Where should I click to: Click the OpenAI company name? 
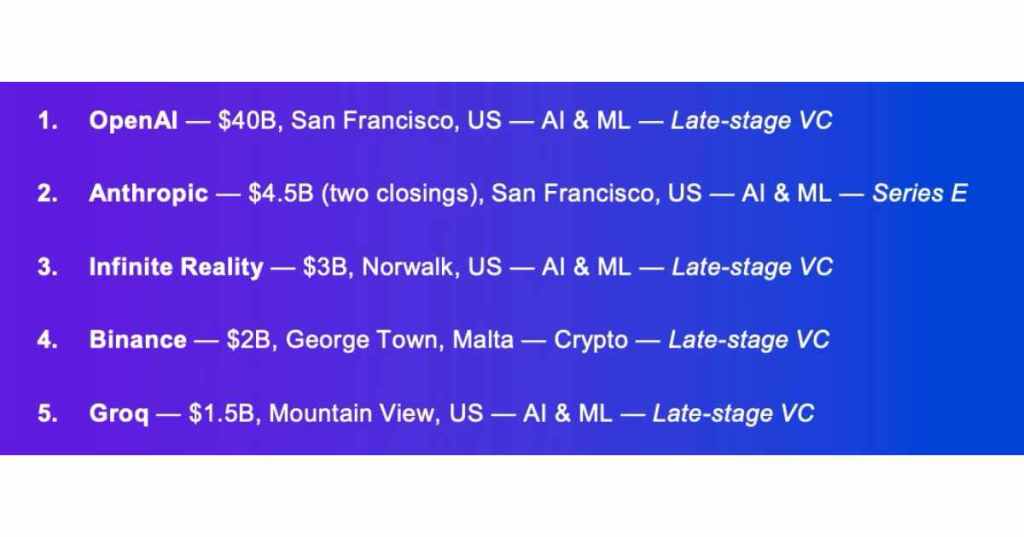coord(132,121)
